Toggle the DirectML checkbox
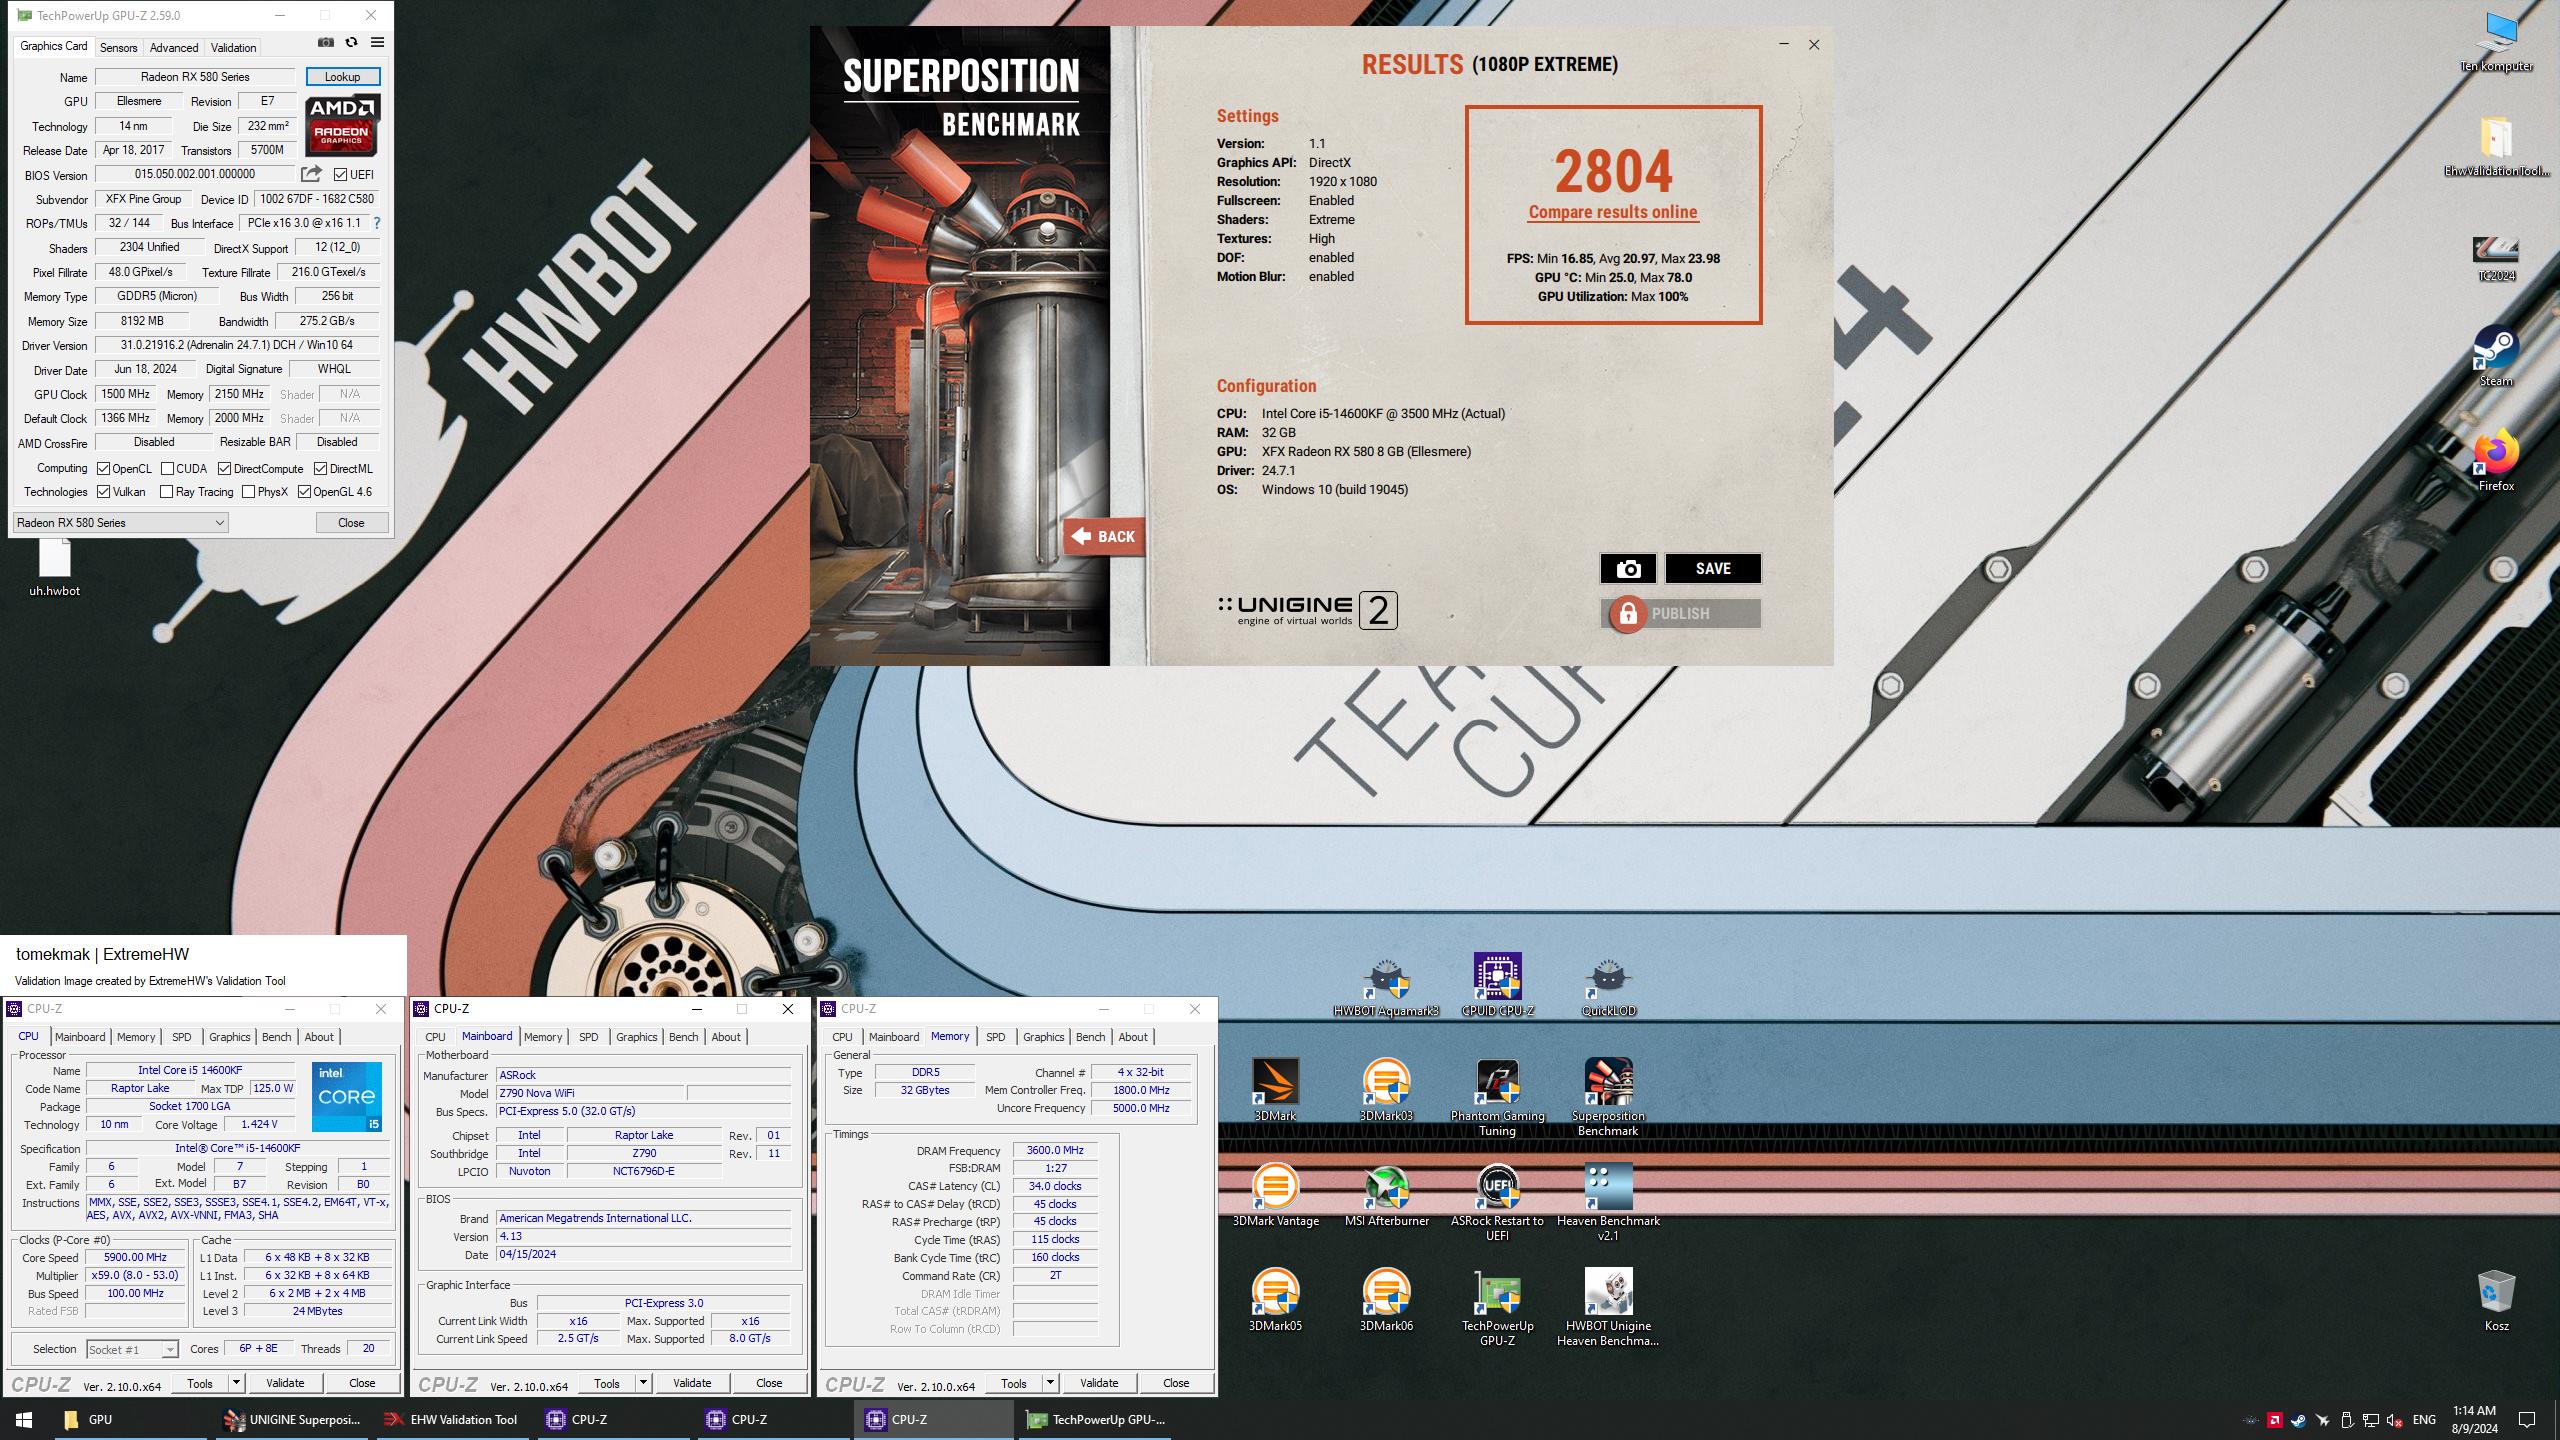Screen dimensions: 2560x1440 pos(320,468)
